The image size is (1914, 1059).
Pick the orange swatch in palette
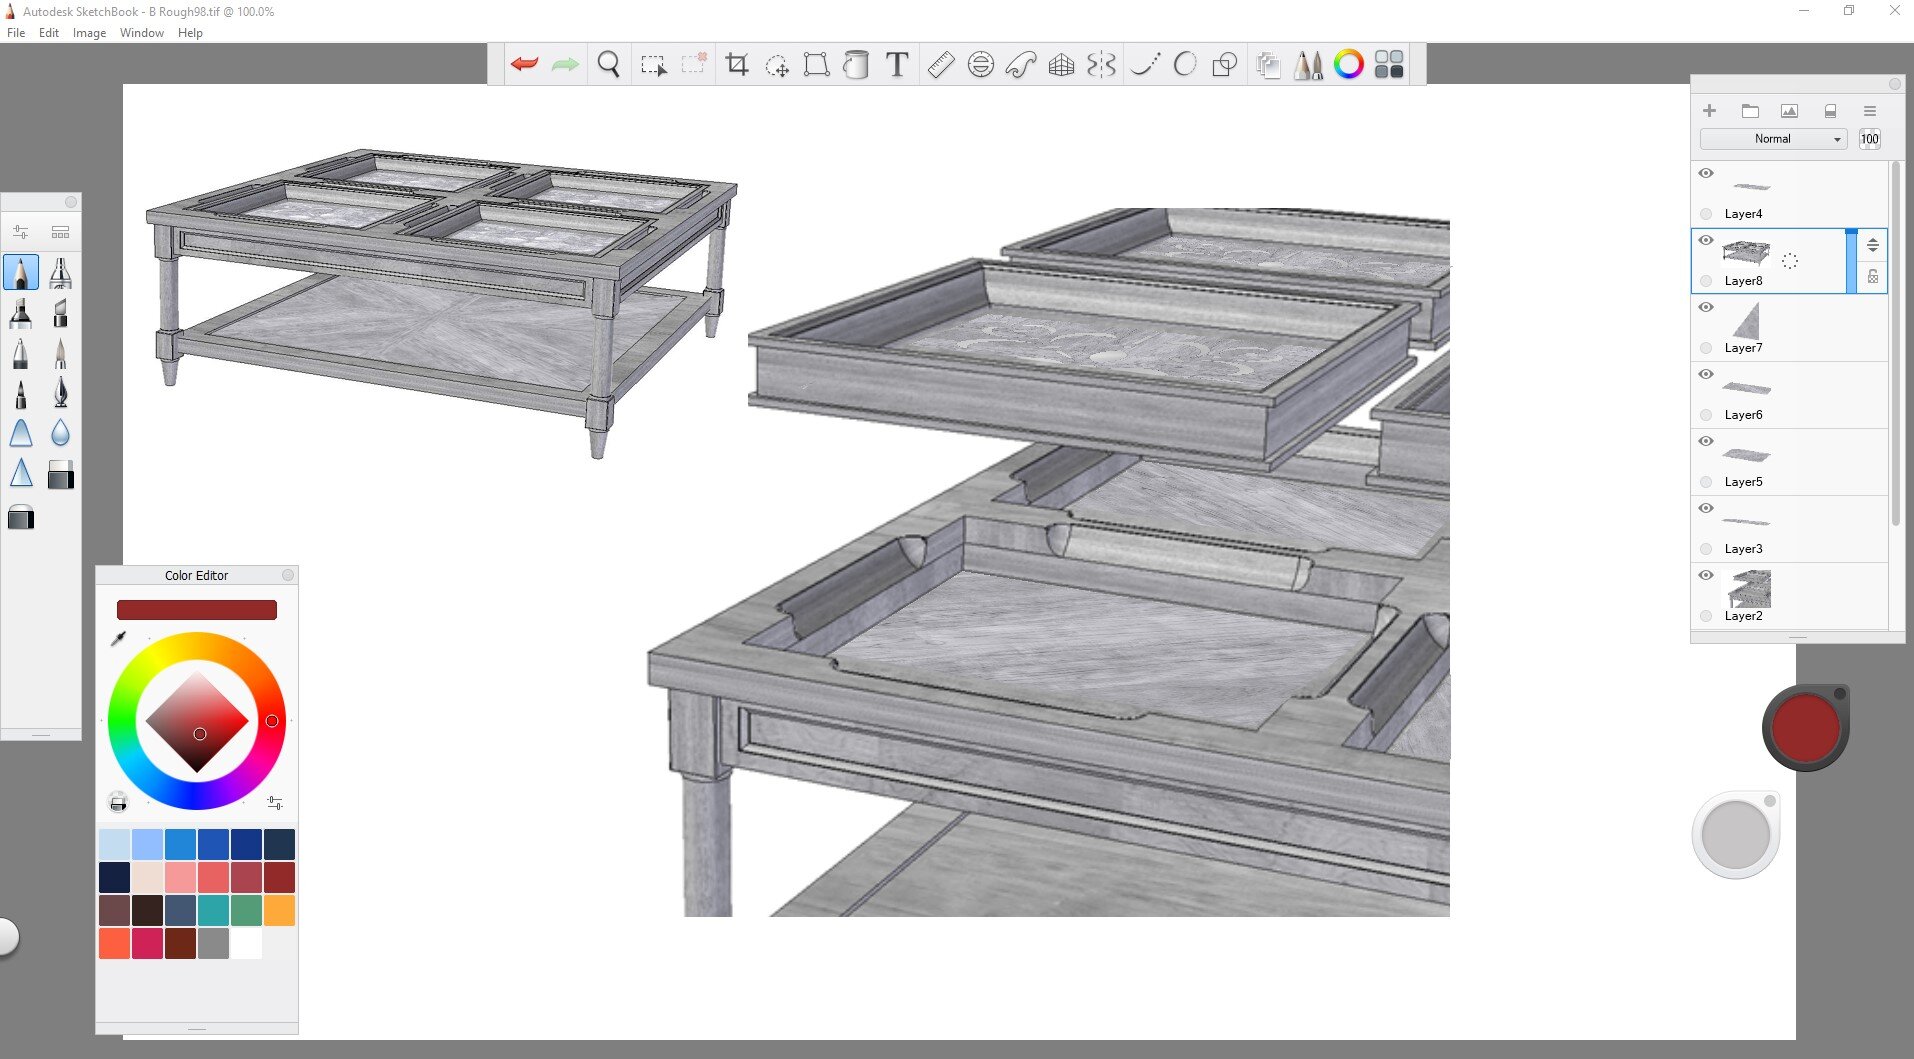click(x=279, y=910)
